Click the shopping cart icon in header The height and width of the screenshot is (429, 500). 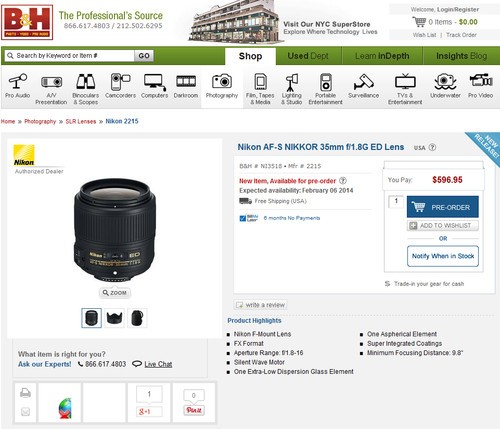tap(419, 22)
